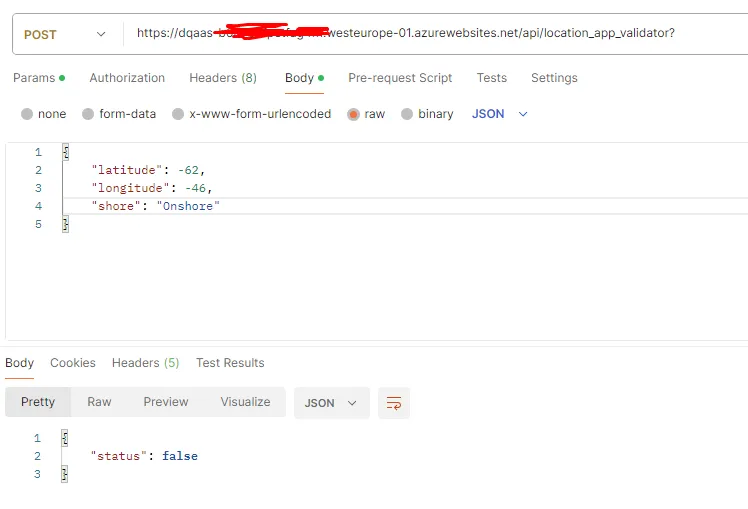Screen dimensions: 748x509
Task: Open the Test Results tab
Action: coord(230,363)
